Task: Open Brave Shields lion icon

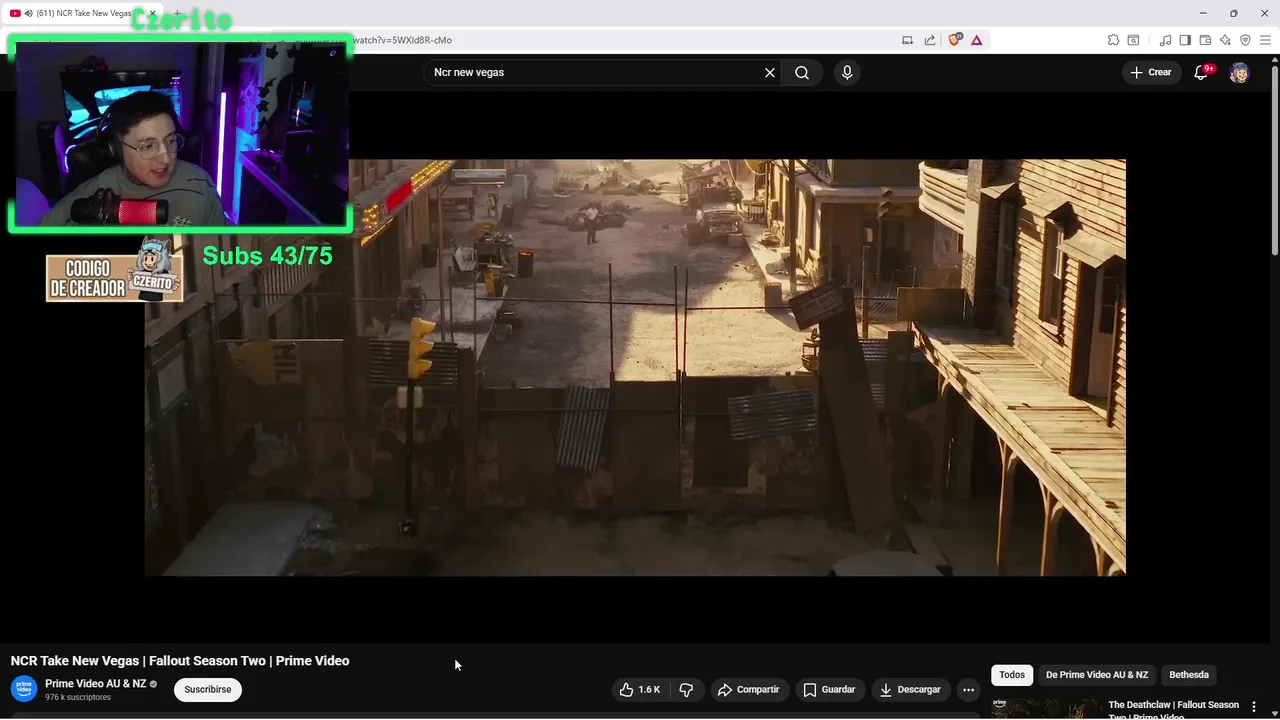Action: (x=955, y=40)
